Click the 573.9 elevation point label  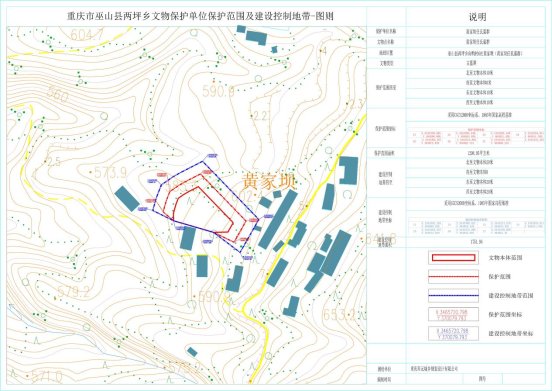pyautogui.click(x=110, y=172)
